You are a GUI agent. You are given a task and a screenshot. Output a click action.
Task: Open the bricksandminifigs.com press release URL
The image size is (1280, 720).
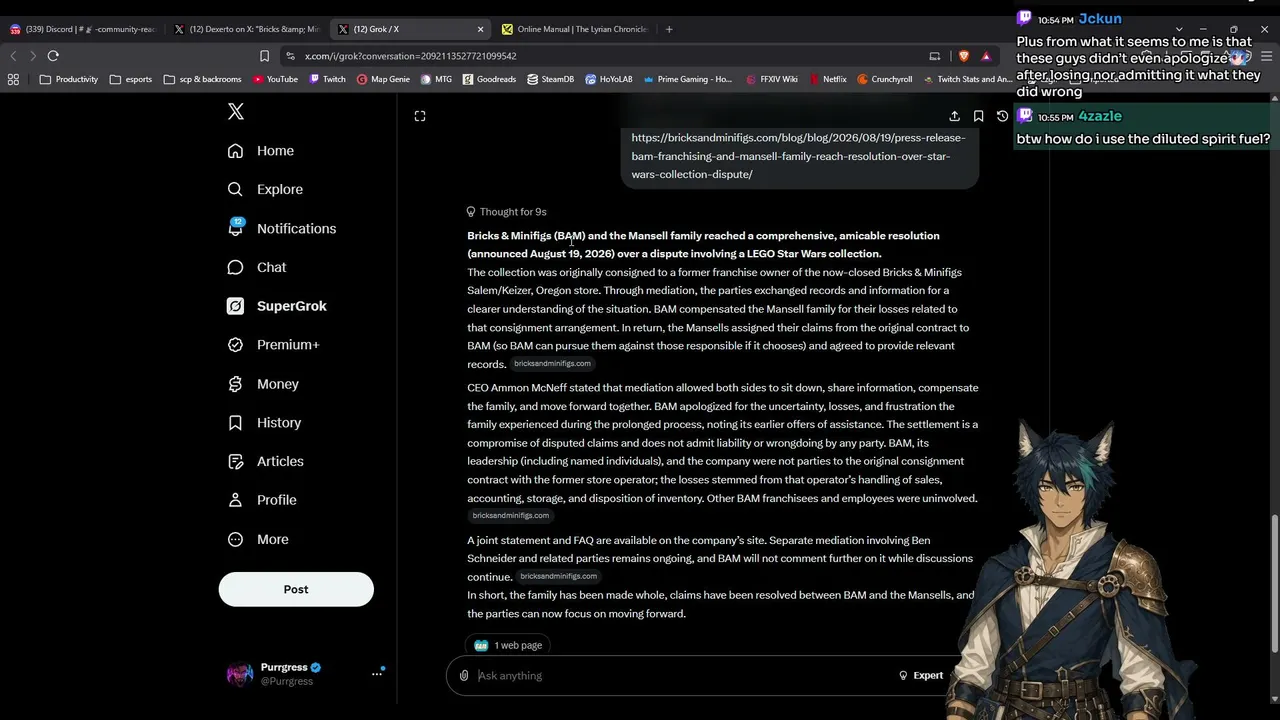(x=798, y=156)
